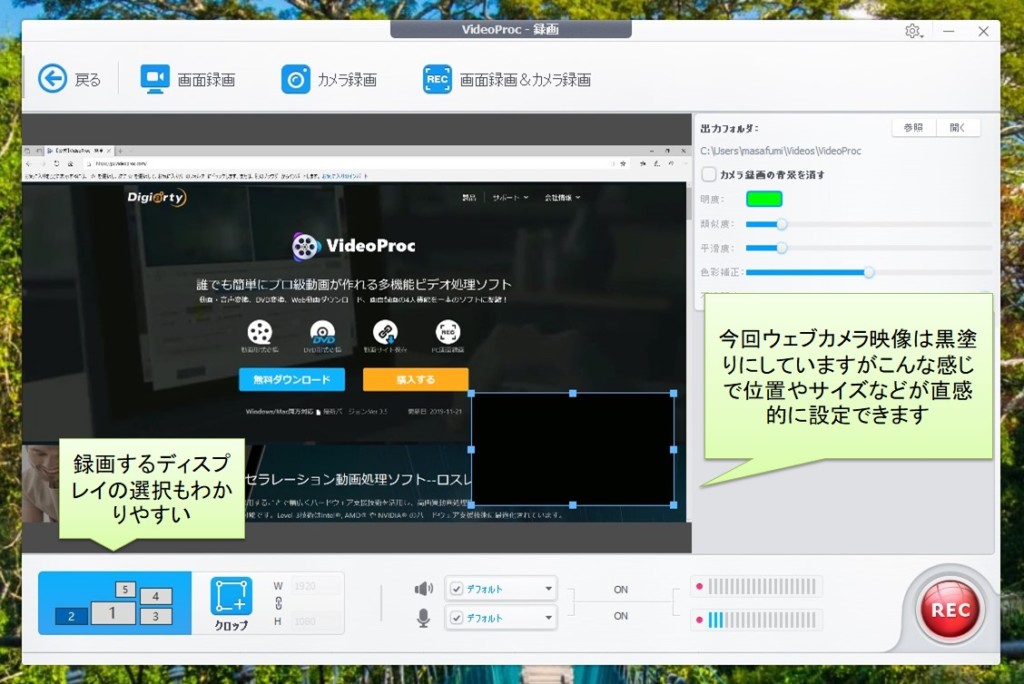Select display 4 in monitor selector
The image size is (1024, 684).
click(x=155, y=596)
